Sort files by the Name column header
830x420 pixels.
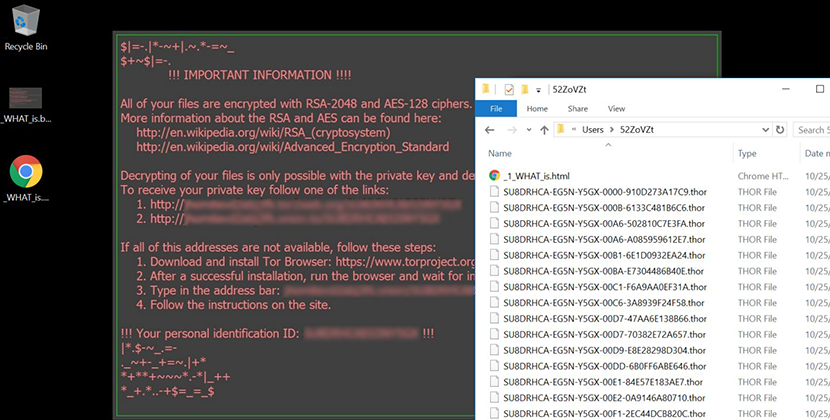click(x=502, y=153)
